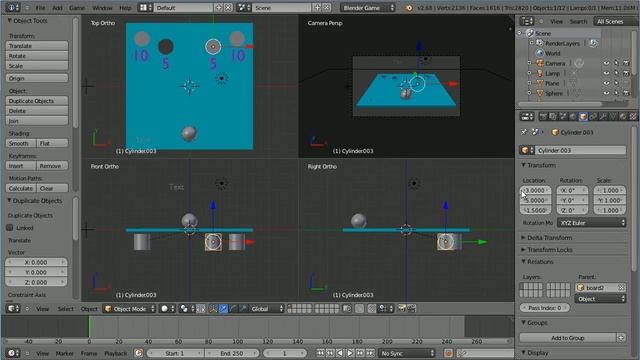Screen dimensions: 640x360
Task: Toggle auto keyframe record button
Action: 448,353
